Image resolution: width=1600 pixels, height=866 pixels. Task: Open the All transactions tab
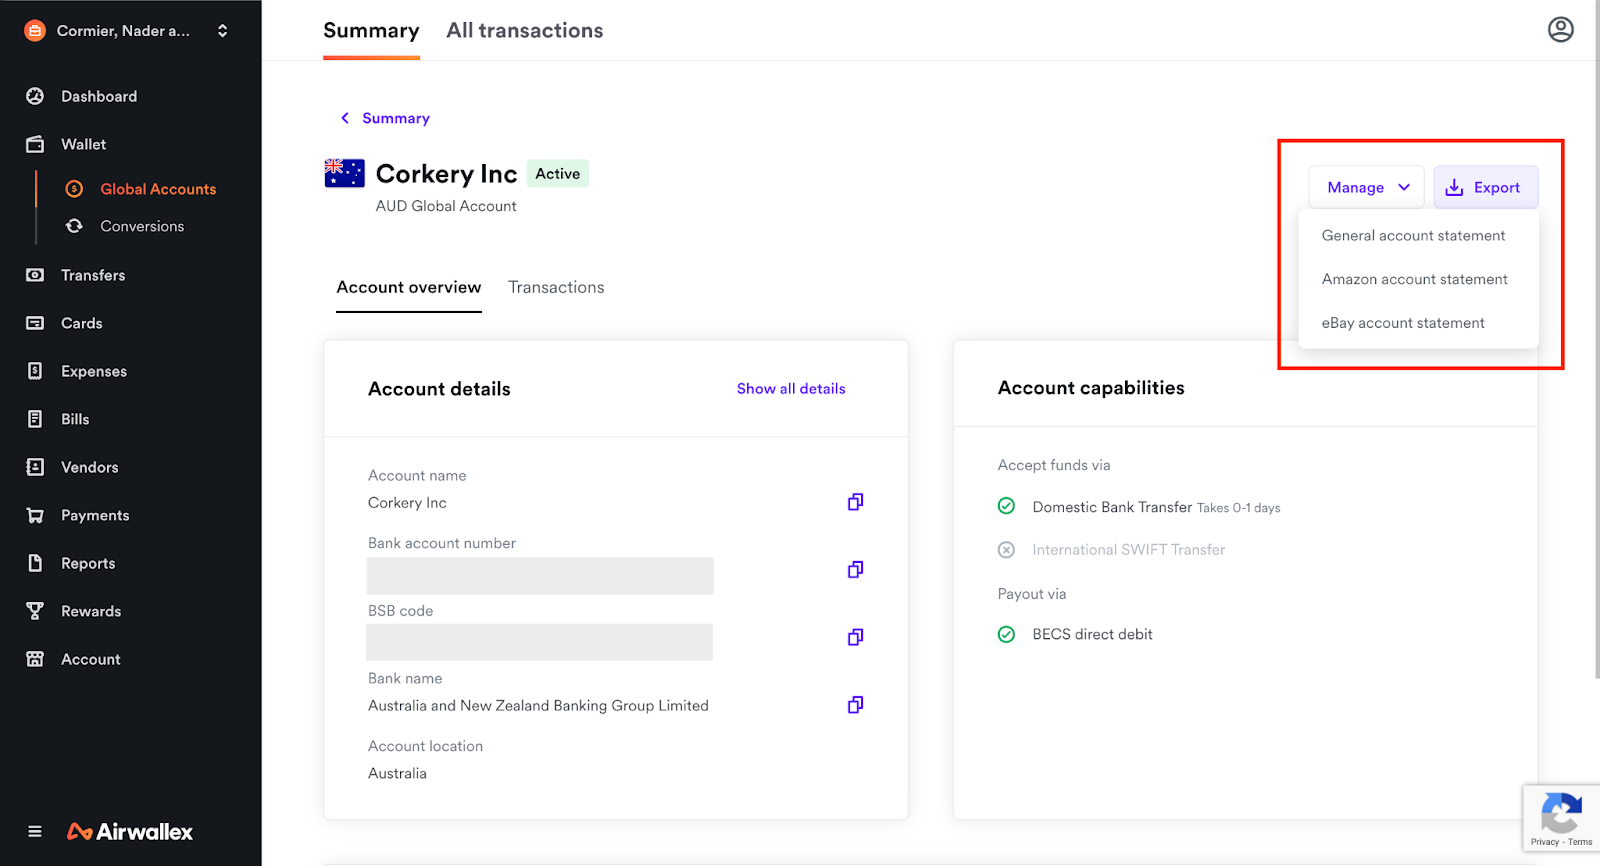click(x=524, y=31)
